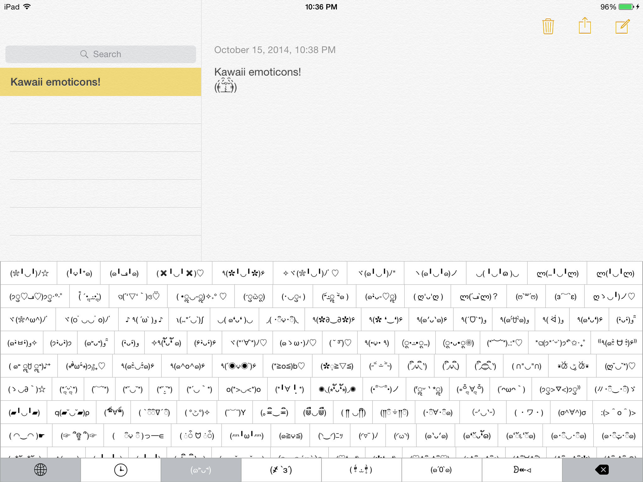Delete the note with trash icon
The width and height of the screenshot is (643, 482).
coord(548,26)
